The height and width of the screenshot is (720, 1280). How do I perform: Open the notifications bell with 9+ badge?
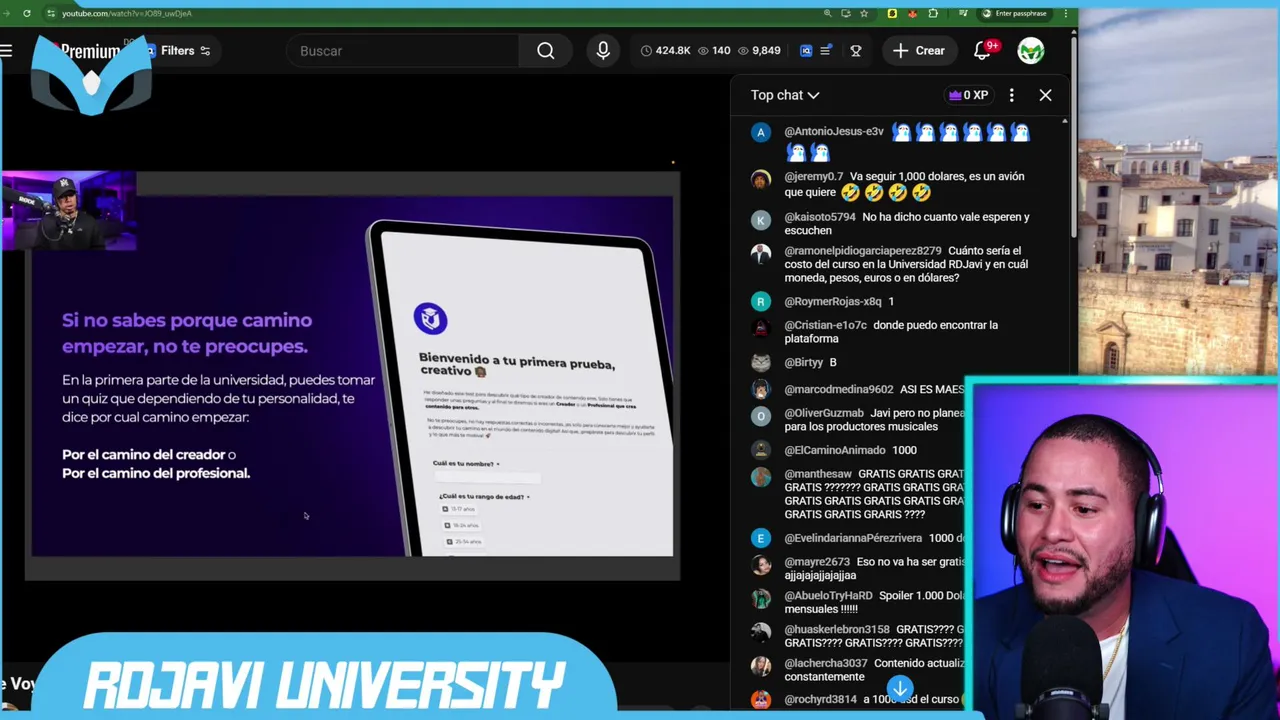click(x=983, y=51)
